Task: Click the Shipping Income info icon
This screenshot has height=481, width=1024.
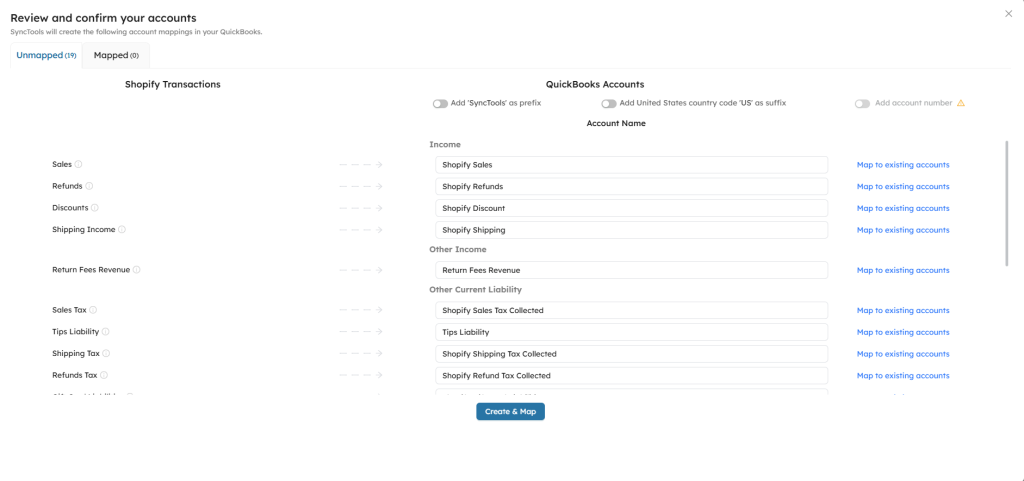Action: (122, 230)
